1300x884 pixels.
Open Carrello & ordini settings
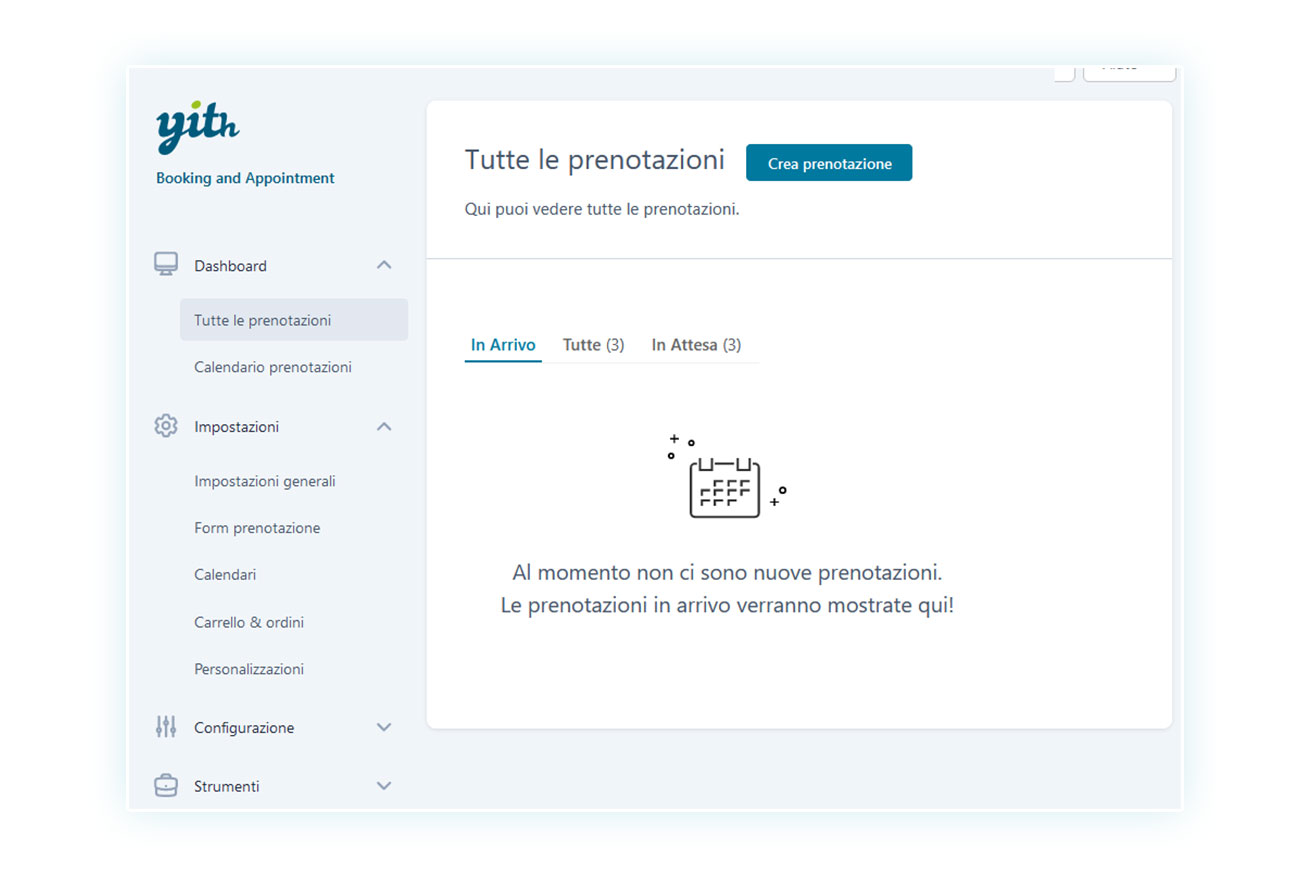[x=249, y=622]
